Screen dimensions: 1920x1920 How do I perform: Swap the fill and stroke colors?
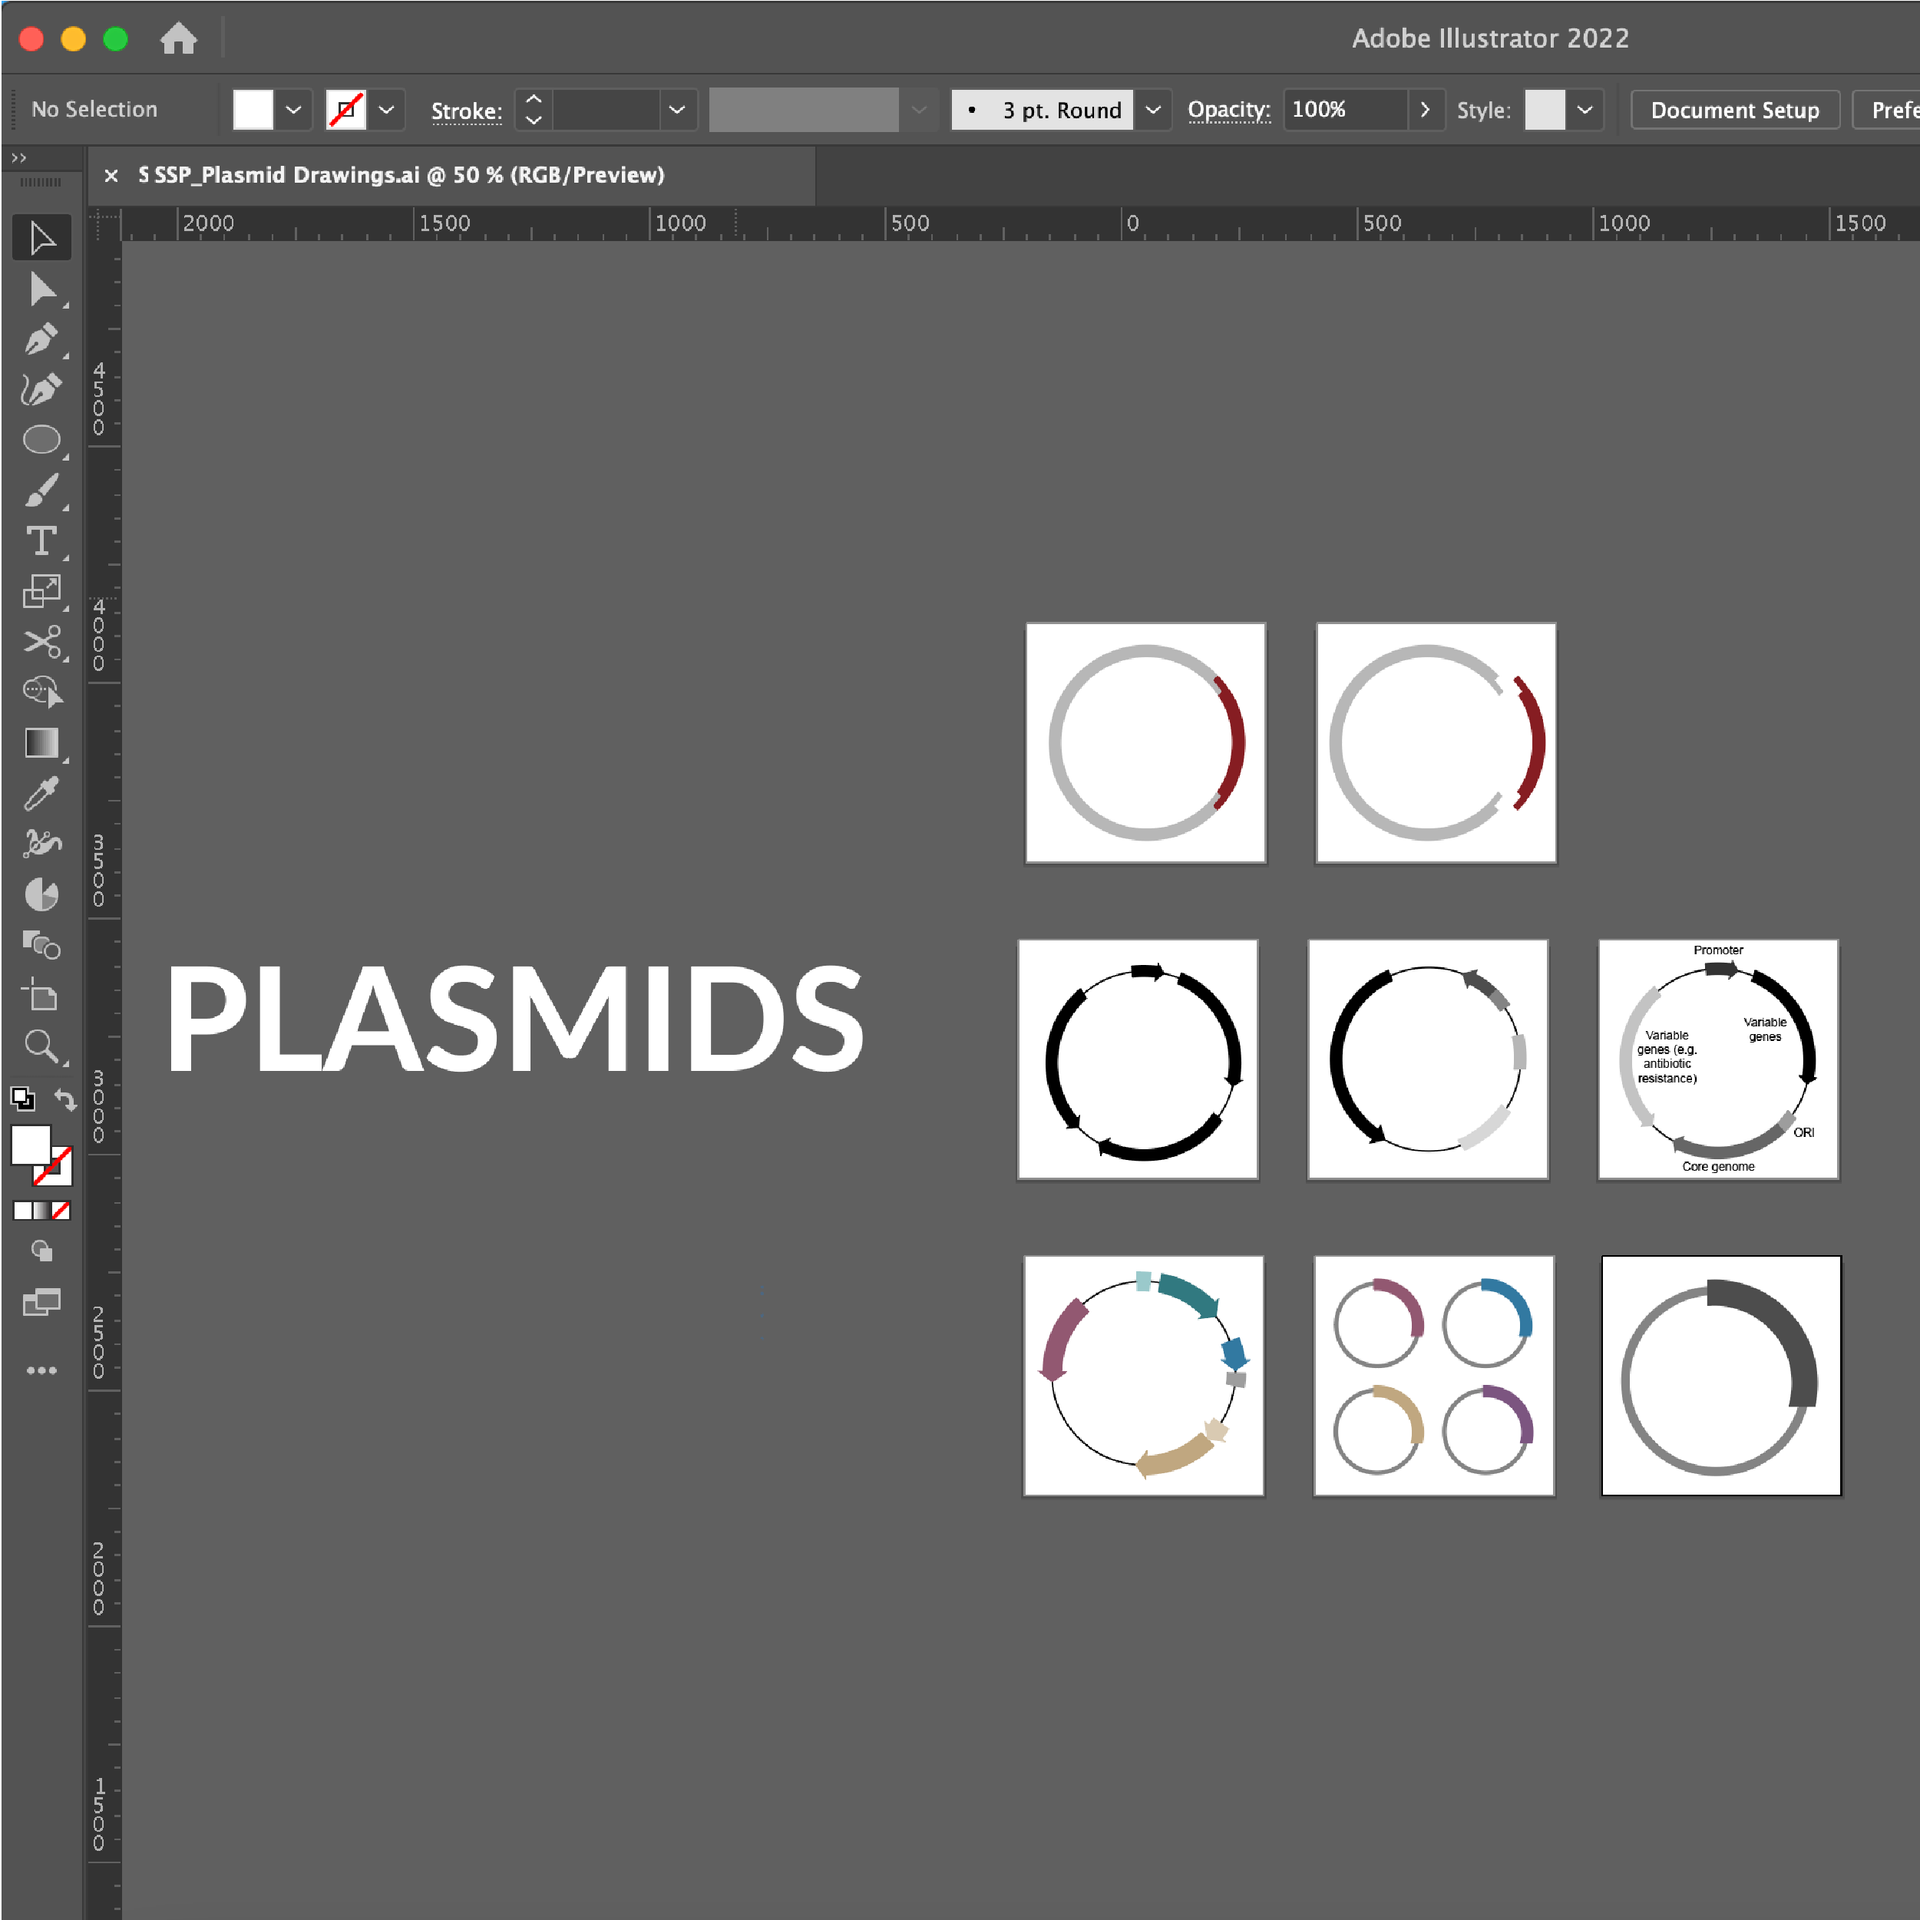(x=66, y=1100)
